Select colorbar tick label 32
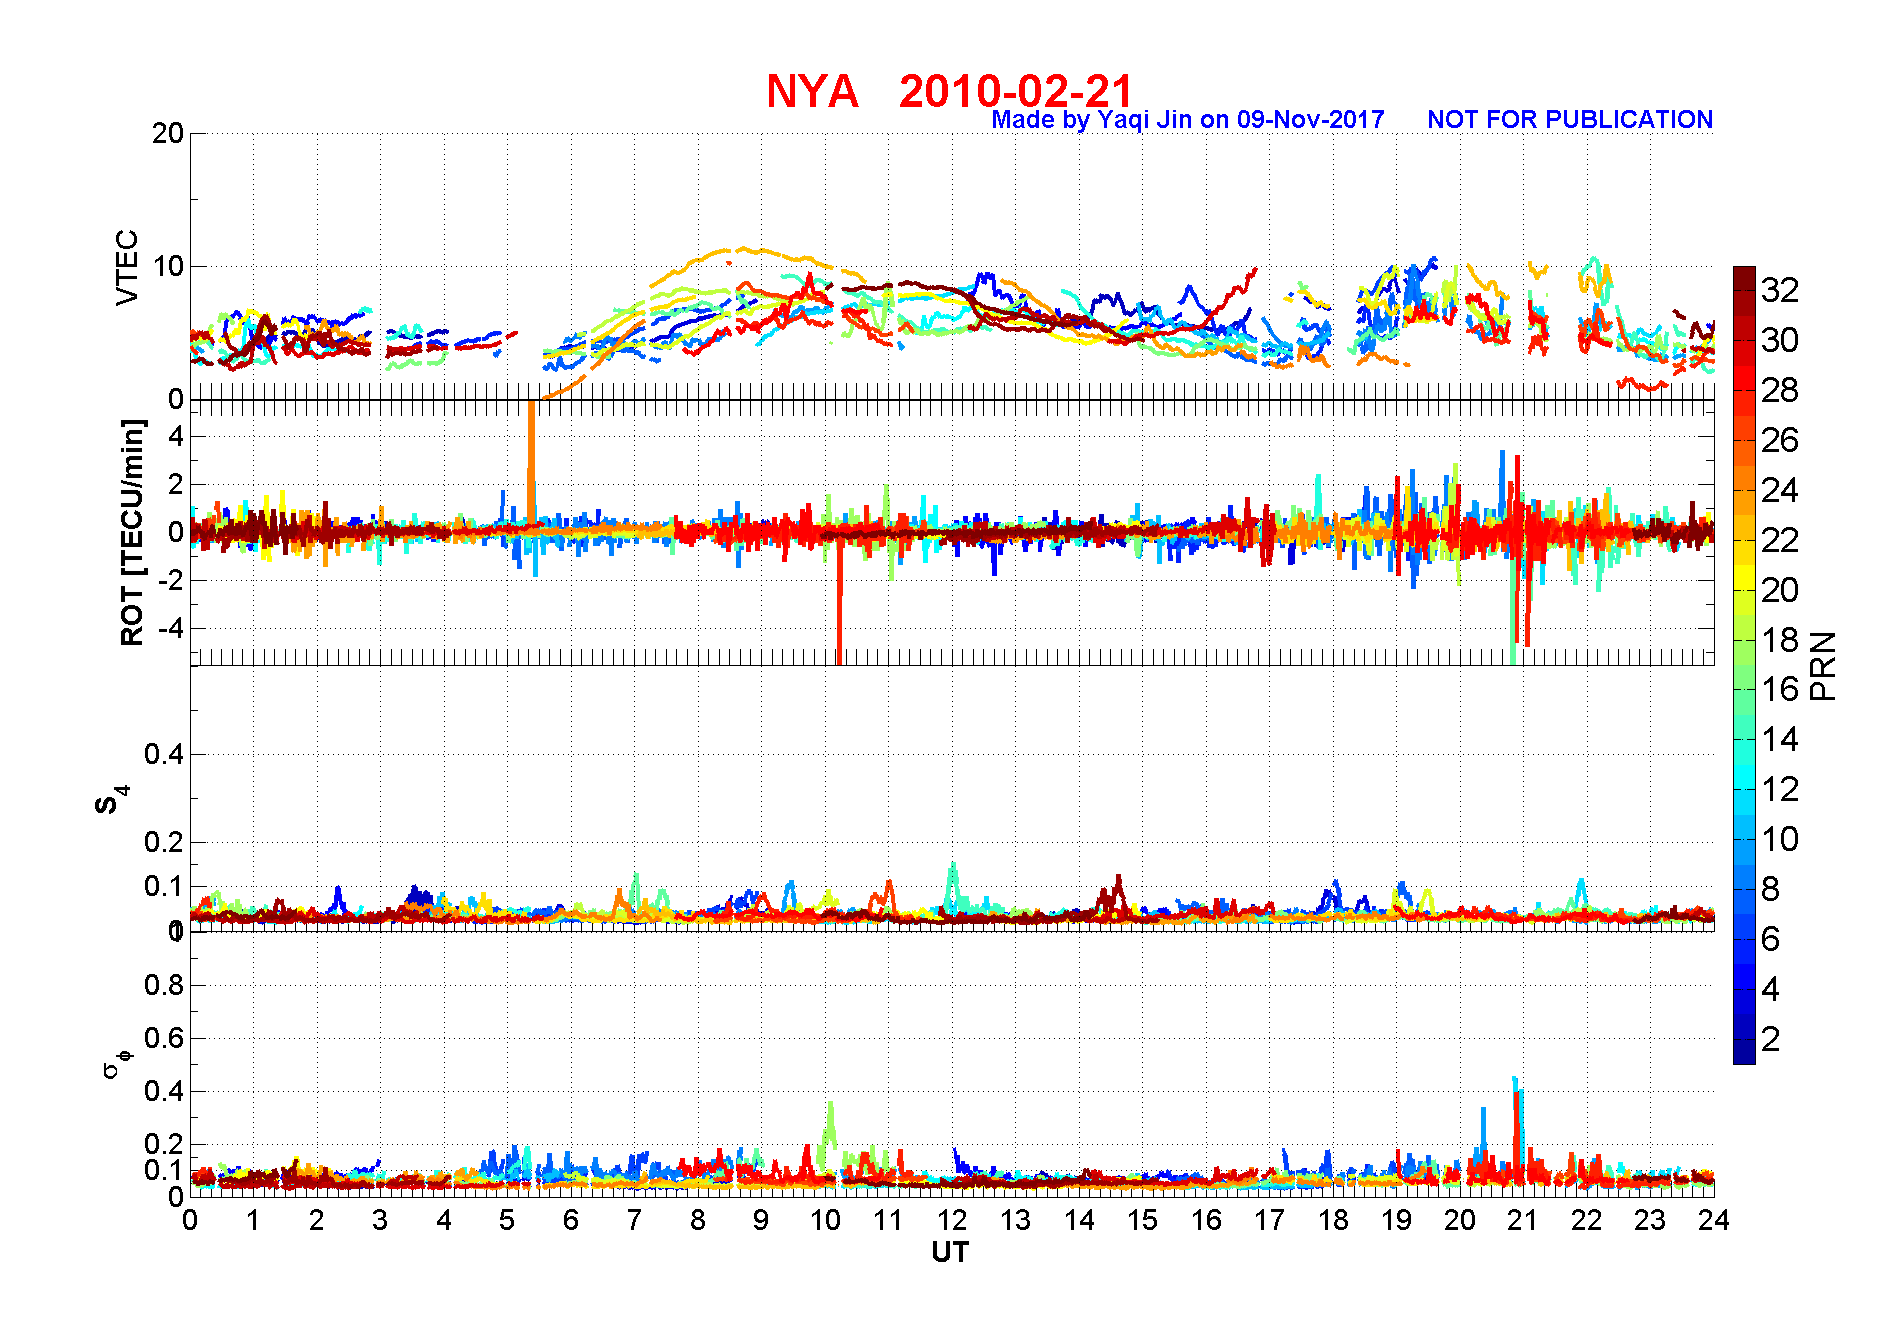Image resolution: width=1904 pixels, height=1330 pixels. pyautogui.click(x=1780, y=290)
